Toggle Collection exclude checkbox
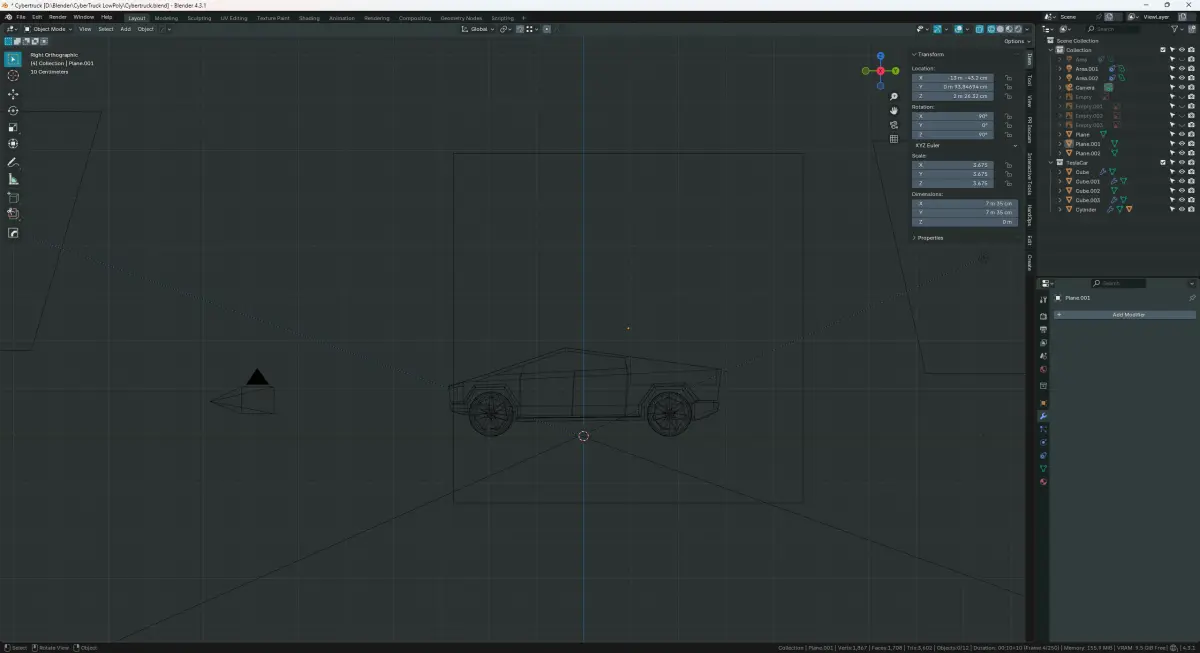The image size is (1200, 653). (1163, 49)
